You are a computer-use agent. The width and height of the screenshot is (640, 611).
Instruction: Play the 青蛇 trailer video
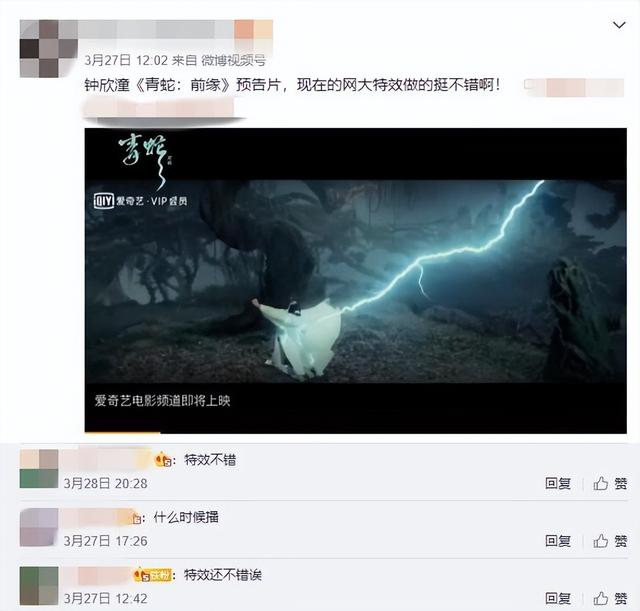pyautogui.click(x=356, y=281)
